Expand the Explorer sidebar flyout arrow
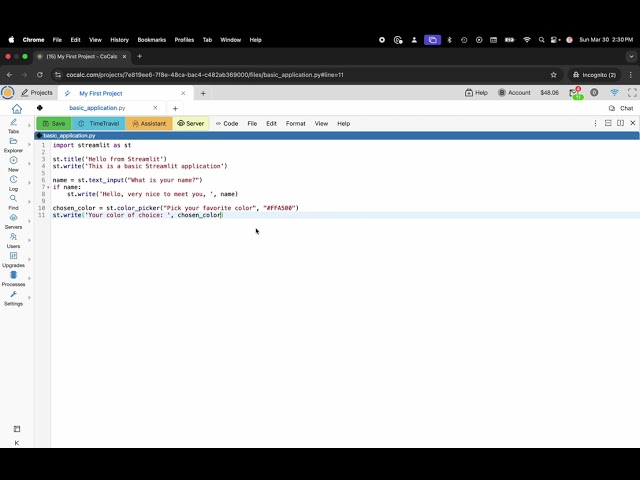The width and height of the screenshot is (640, 480). (x=29, y=144)
